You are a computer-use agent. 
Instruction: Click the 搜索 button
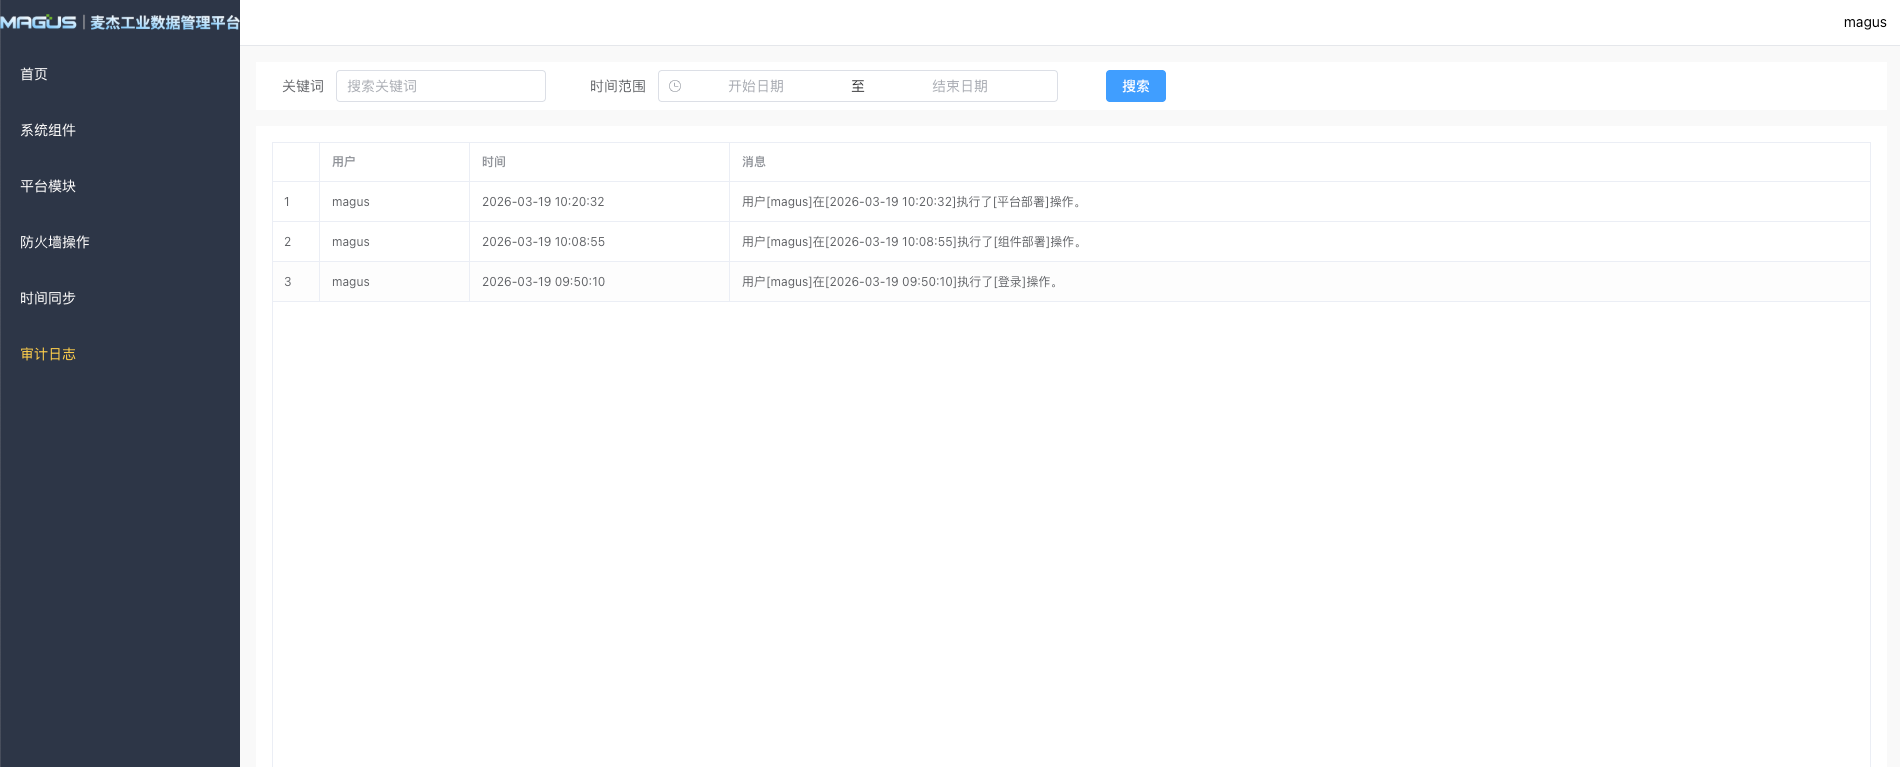[1135, 86]
